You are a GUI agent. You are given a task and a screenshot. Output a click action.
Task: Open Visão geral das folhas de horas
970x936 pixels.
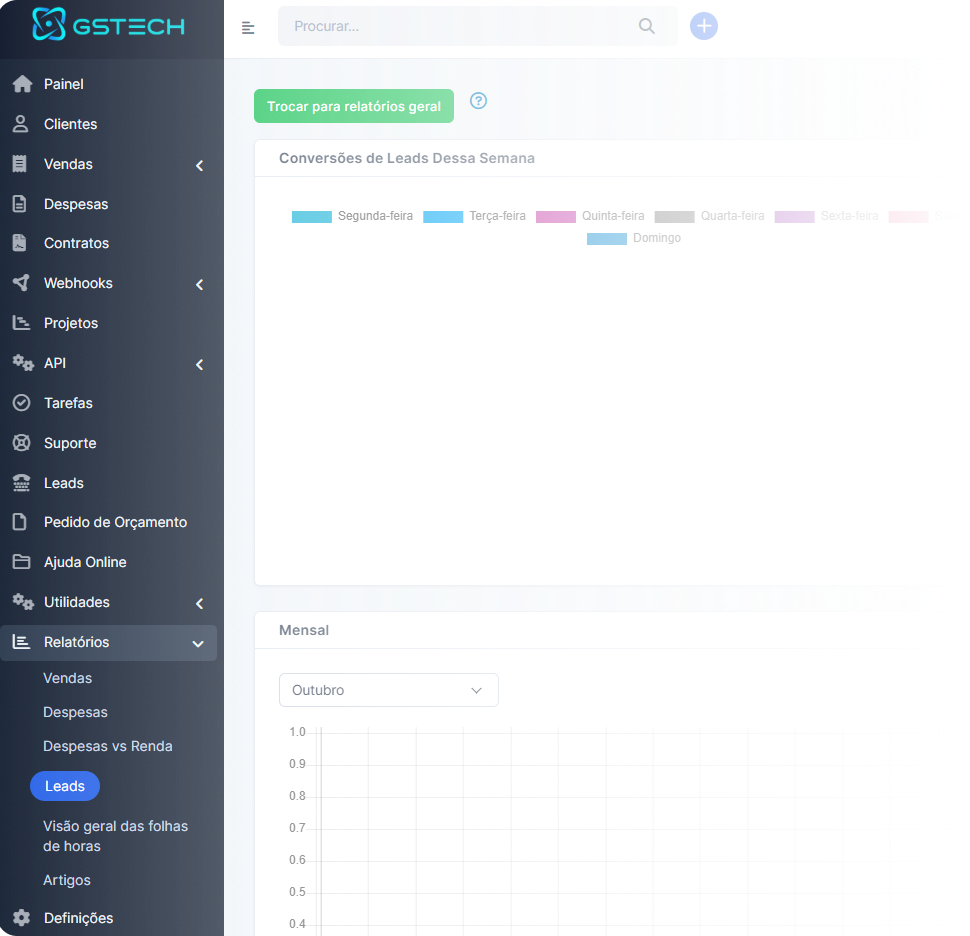coord(115,836)
